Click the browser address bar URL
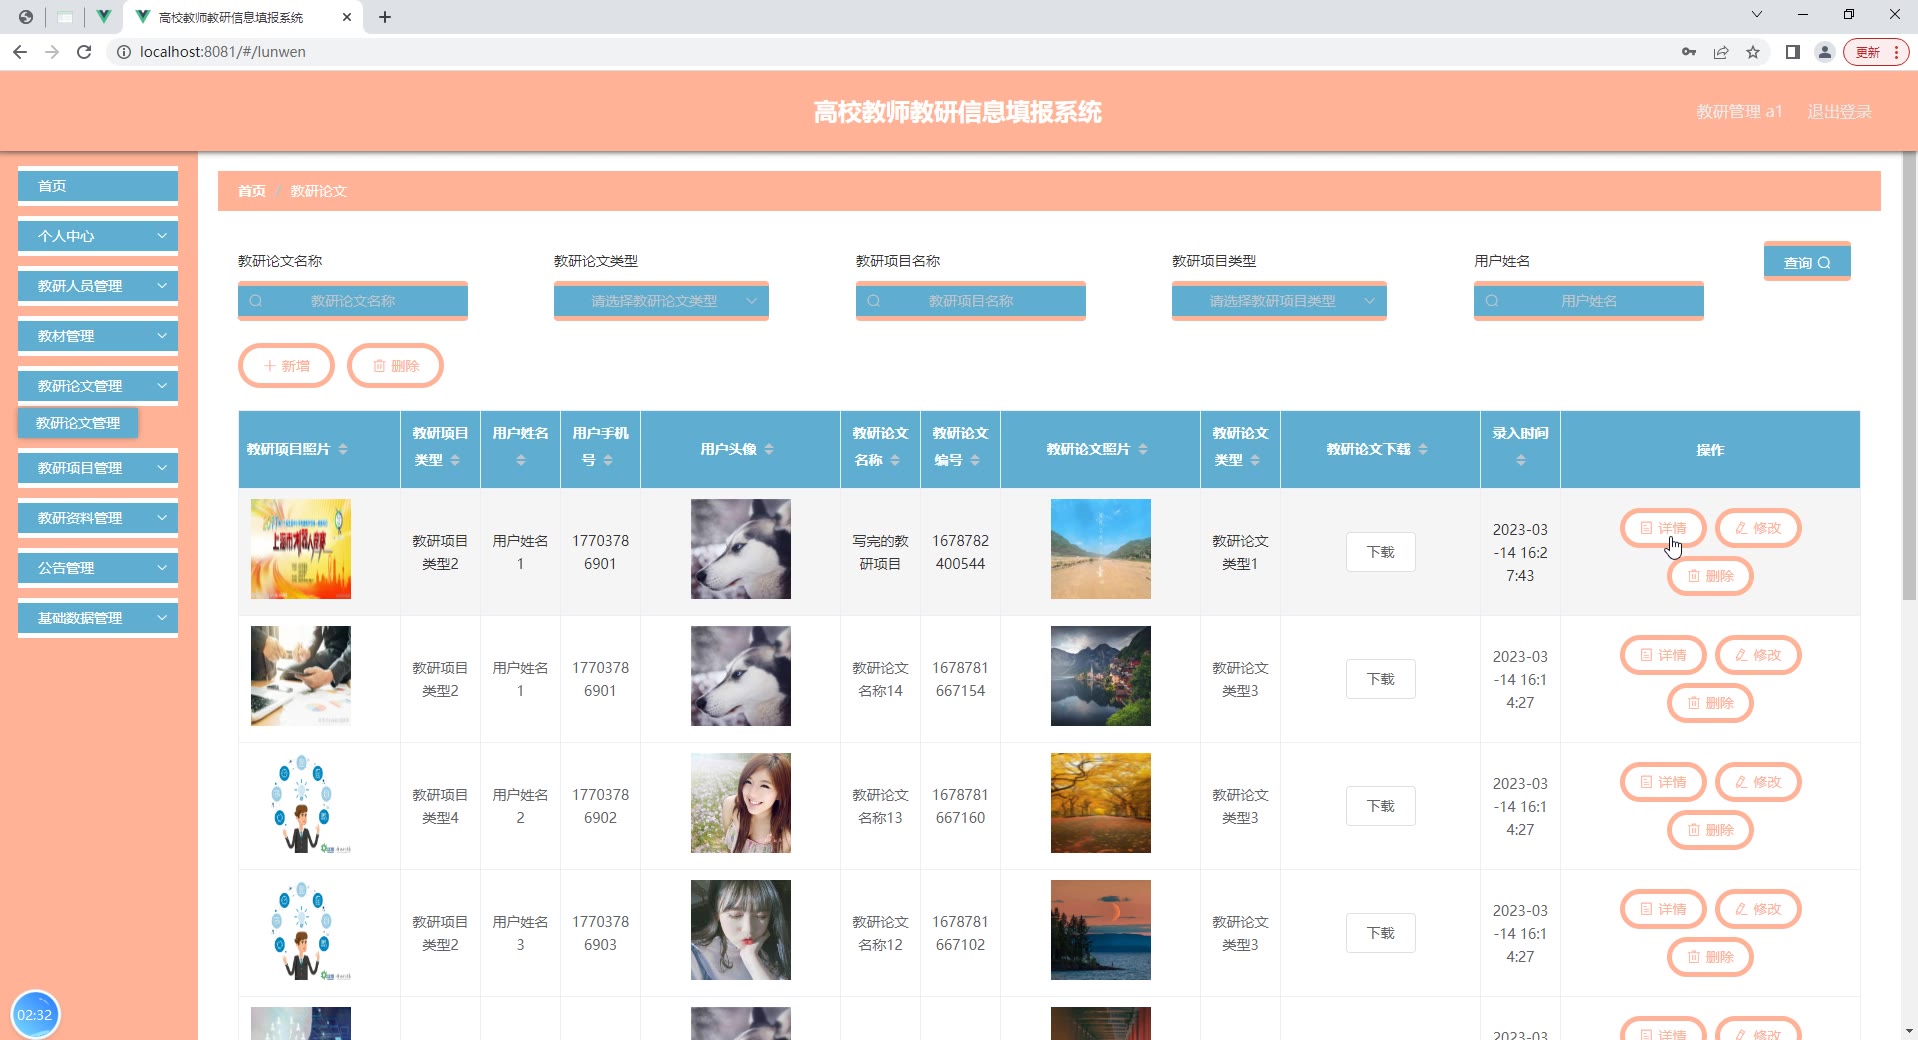The height and width of the screenshot is (1040, 1918). [x=223, y=52]
